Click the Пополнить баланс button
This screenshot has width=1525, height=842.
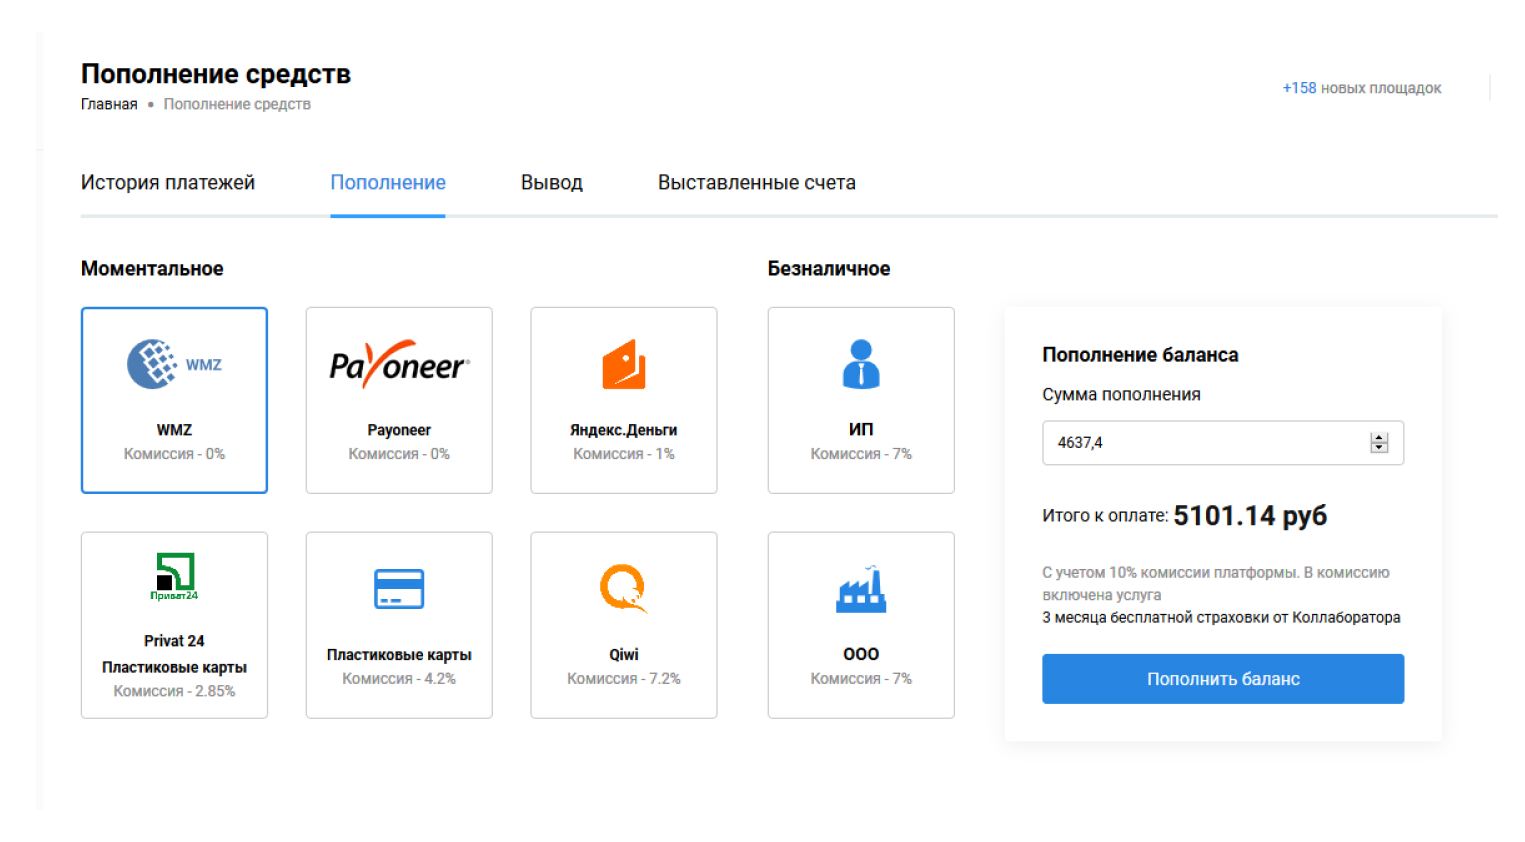click(1222, 678)
